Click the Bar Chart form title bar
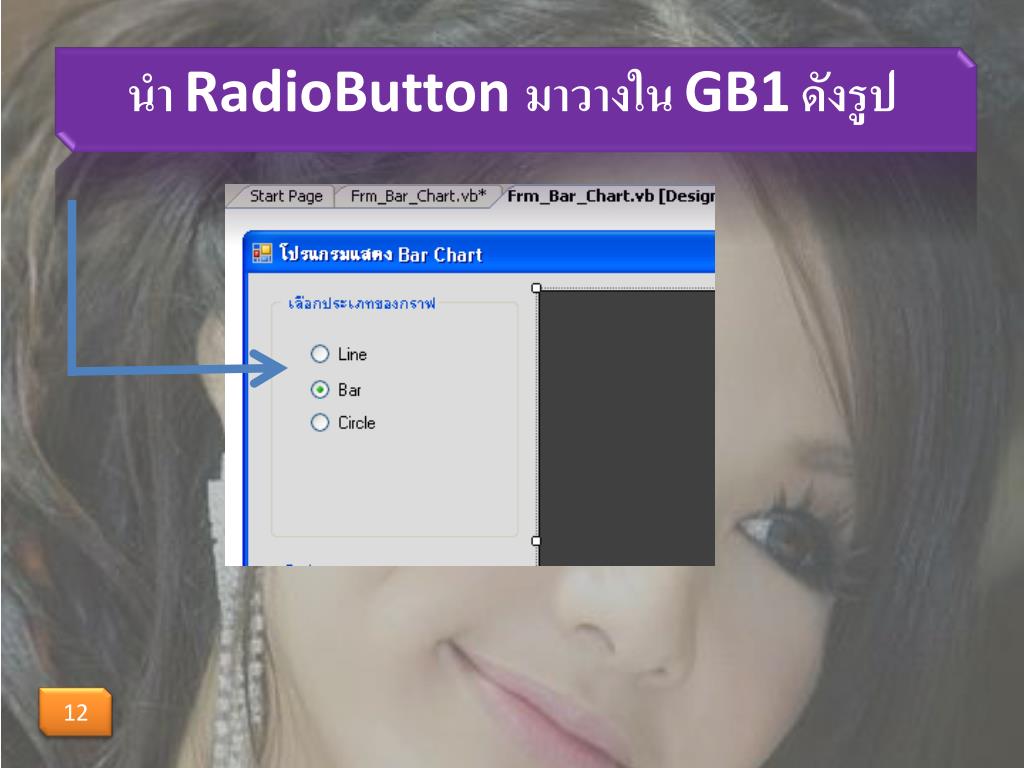 pyautogui.click(x=479, y=253)
